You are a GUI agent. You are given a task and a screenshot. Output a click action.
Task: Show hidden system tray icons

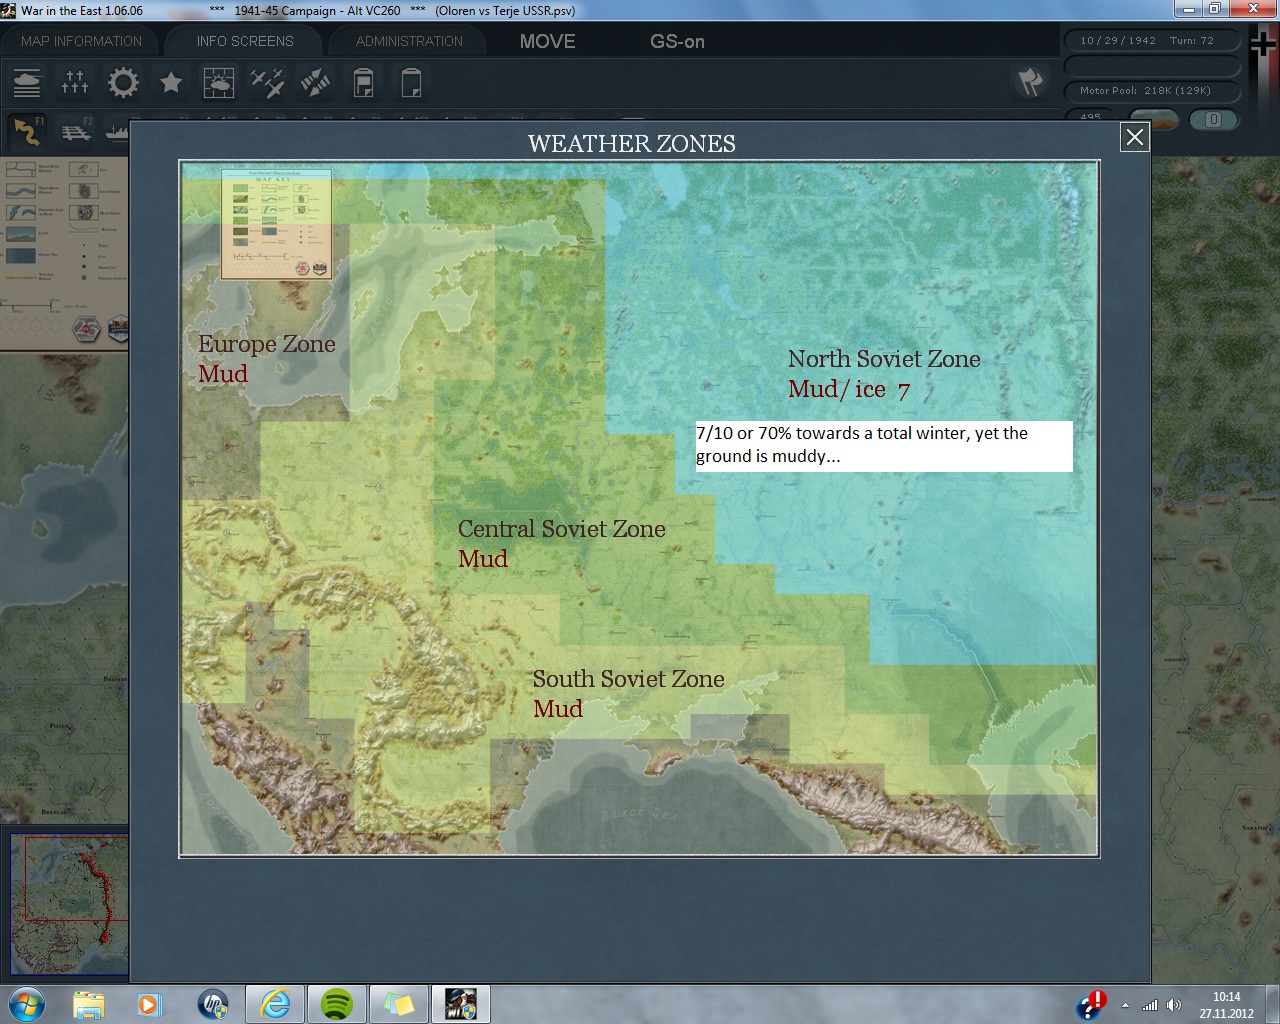pos(1126,1005)
